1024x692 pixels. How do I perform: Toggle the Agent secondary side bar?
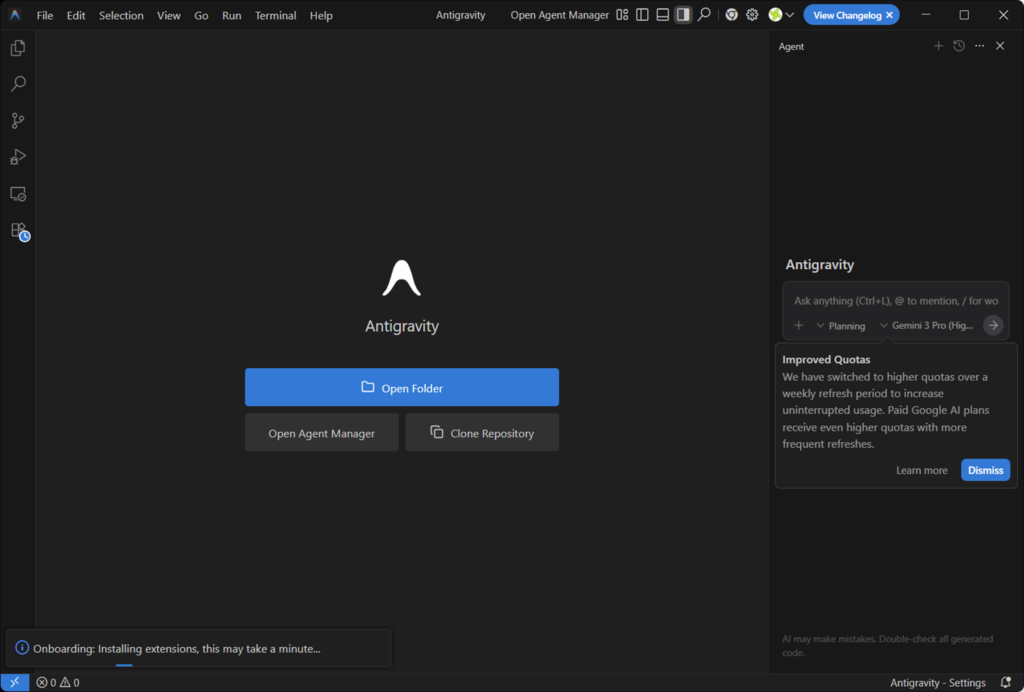coord(683,15)
